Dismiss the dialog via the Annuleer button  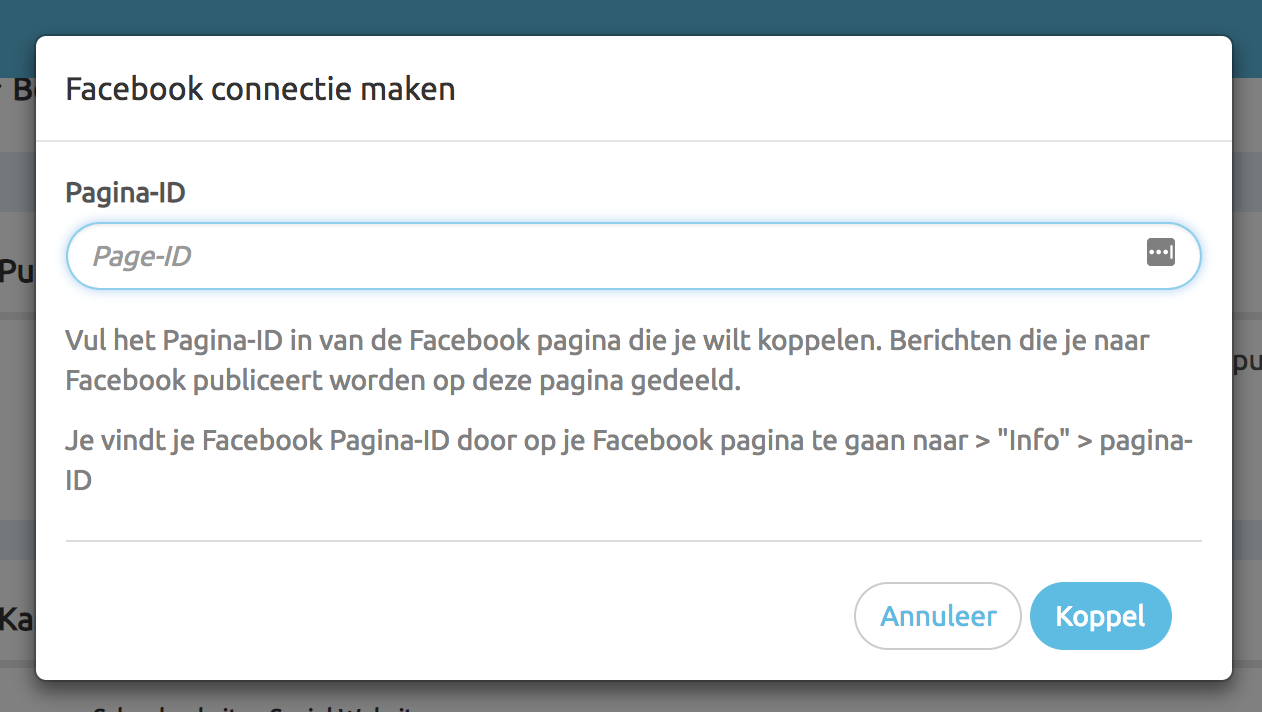pyautogui.click(x=937, y=616)
